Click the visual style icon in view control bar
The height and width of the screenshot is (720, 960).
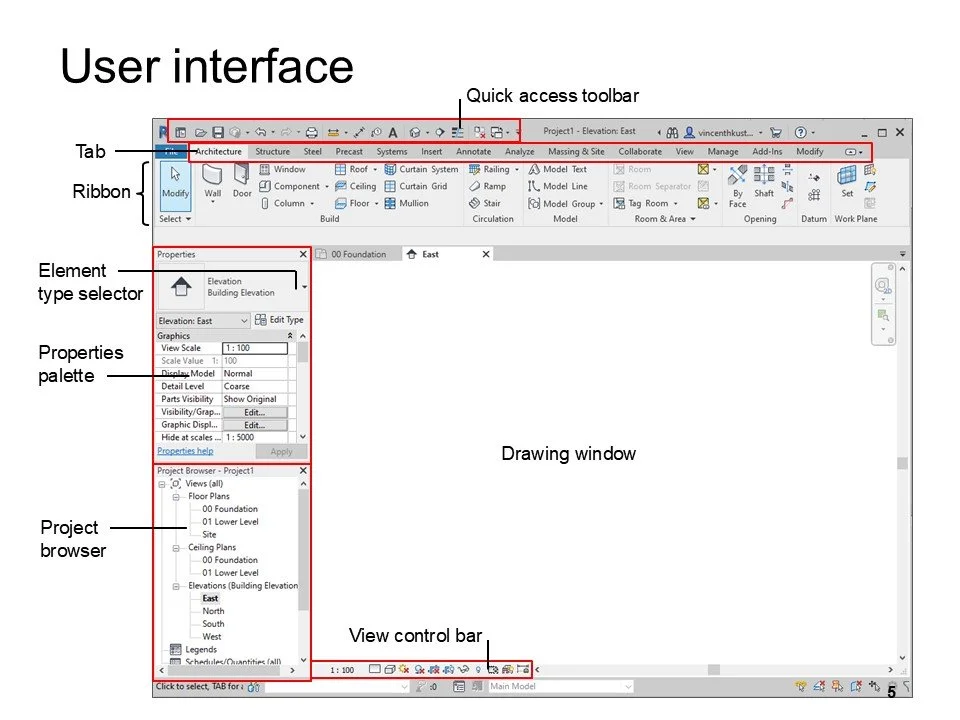[389, 670]
